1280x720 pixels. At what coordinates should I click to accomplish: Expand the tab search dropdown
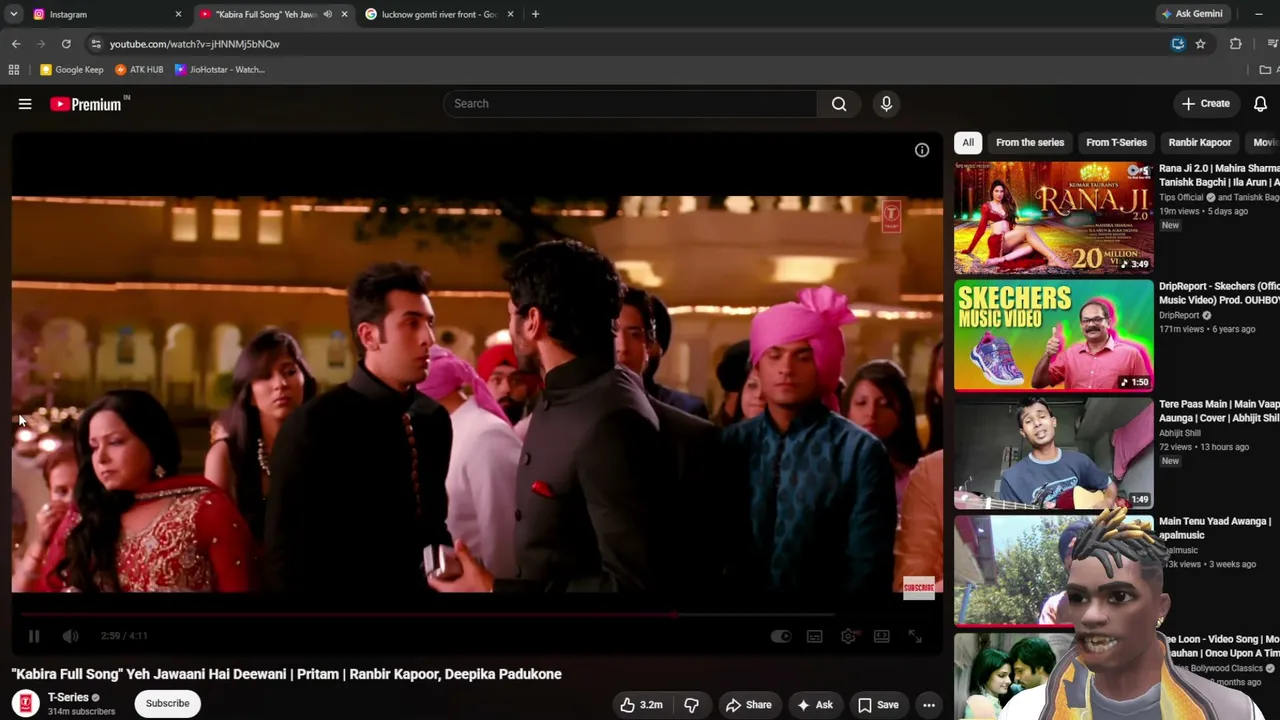coord(14,14)
